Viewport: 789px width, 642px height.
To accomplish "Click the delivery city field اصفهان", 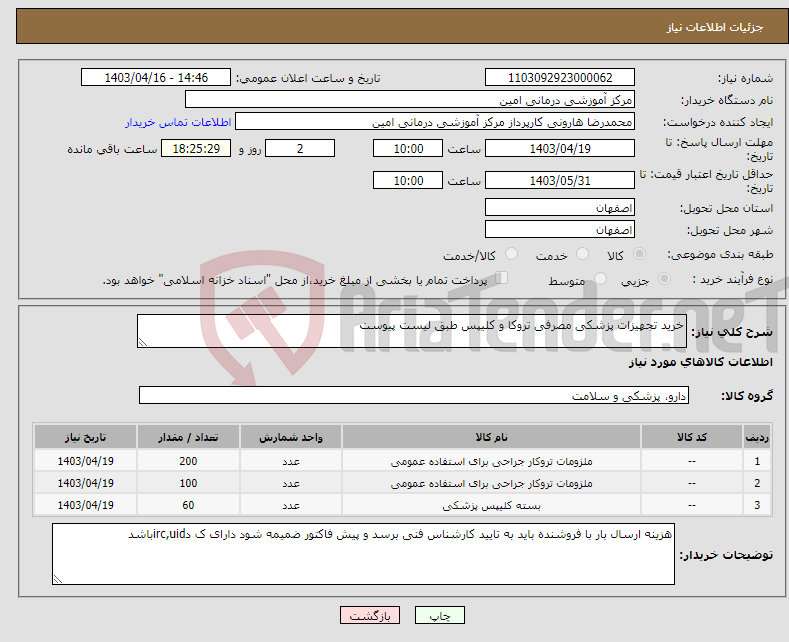I will [x=560, y=229].
